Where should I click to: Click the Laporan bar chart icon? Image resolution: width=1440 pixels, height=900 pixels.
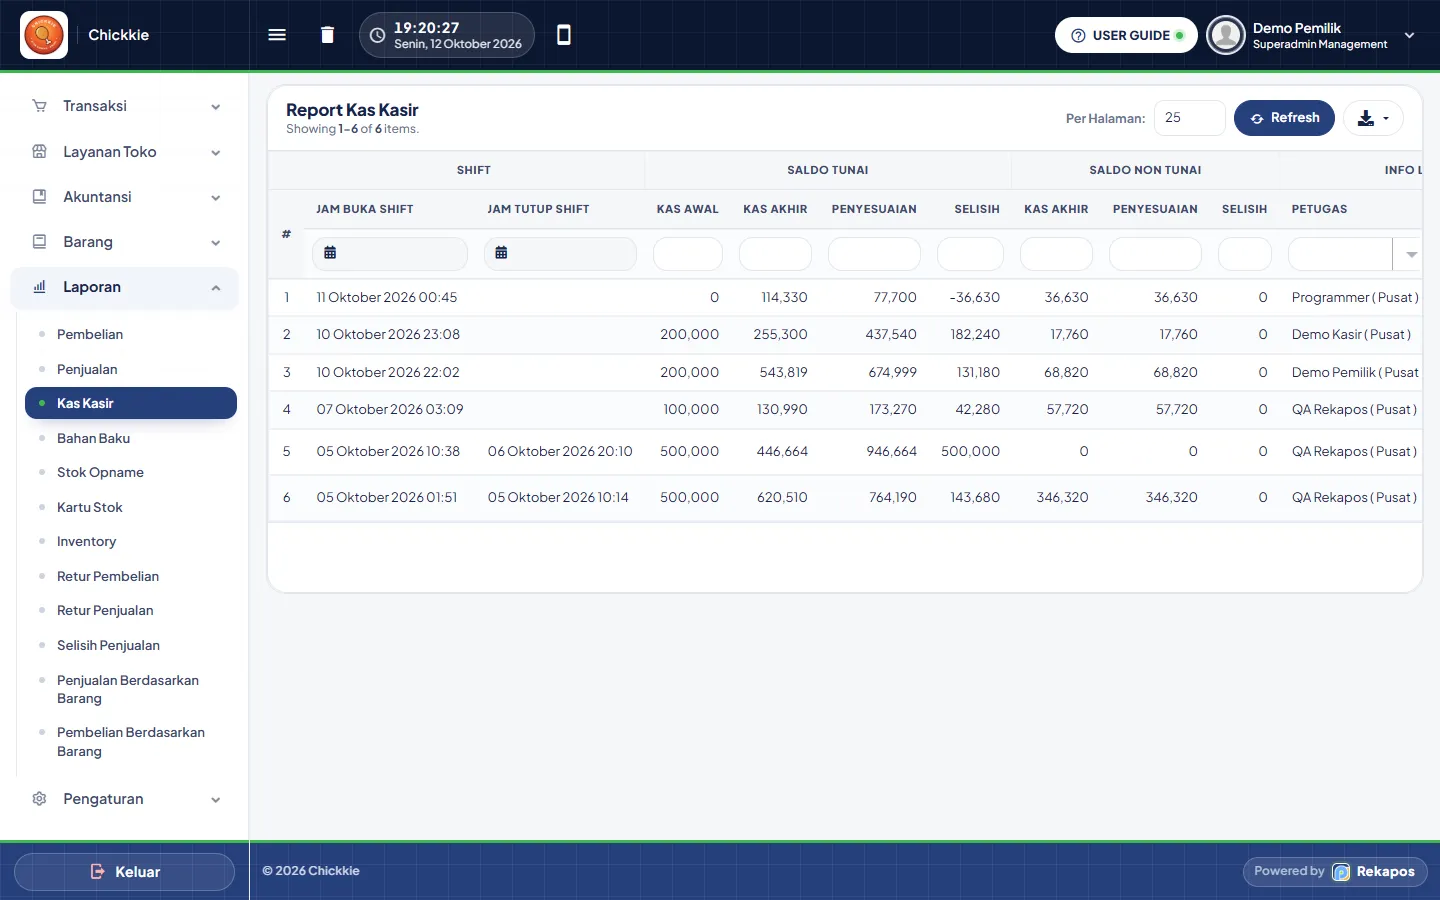[39, 287]
